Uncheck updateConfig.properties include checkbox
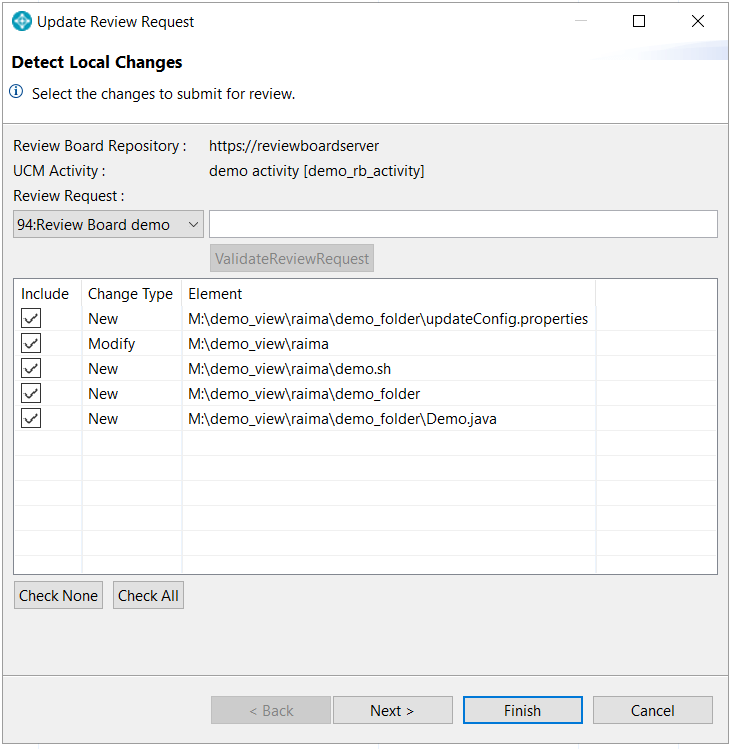Screen dimensions: 733x749 click(x=31, y=319)
